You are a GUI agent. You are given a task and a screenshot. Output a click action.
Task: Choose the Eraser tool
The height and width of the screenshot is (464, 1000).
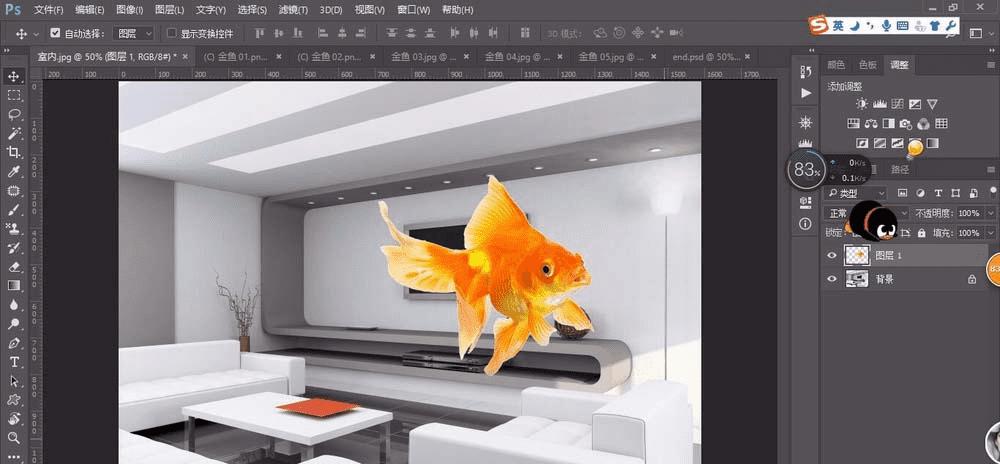pos(14,267)
